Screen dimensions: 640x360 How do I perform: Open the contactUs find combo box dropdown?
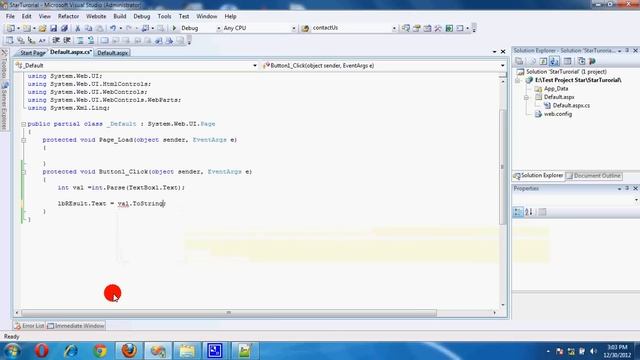[x=394, y=28]
